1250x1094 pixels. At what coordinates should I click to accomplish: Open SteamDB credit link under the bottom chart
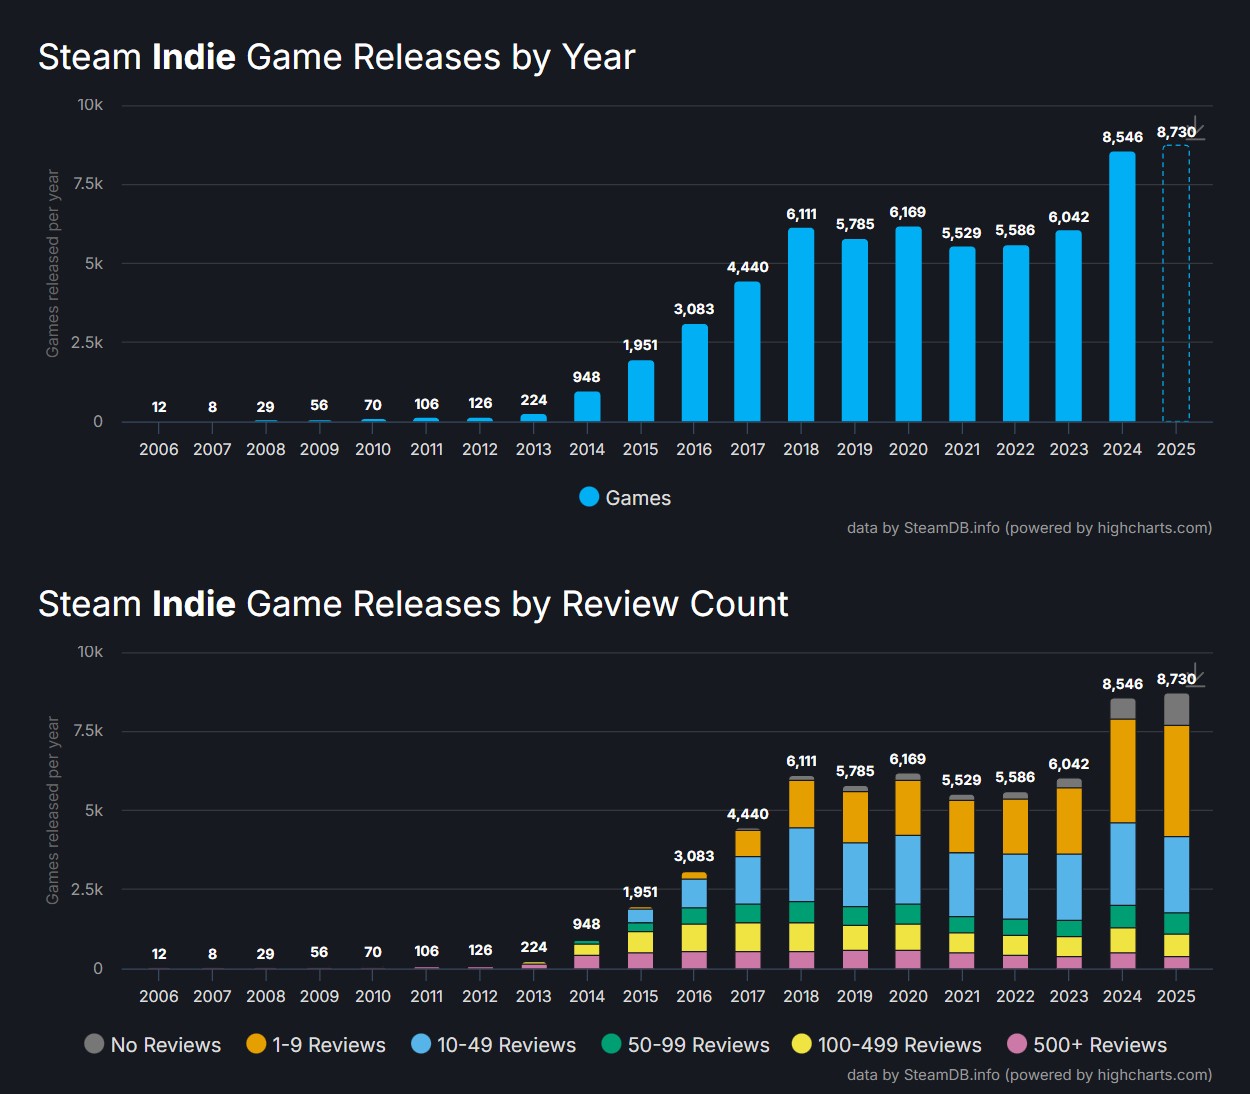click(1029, 1075)
